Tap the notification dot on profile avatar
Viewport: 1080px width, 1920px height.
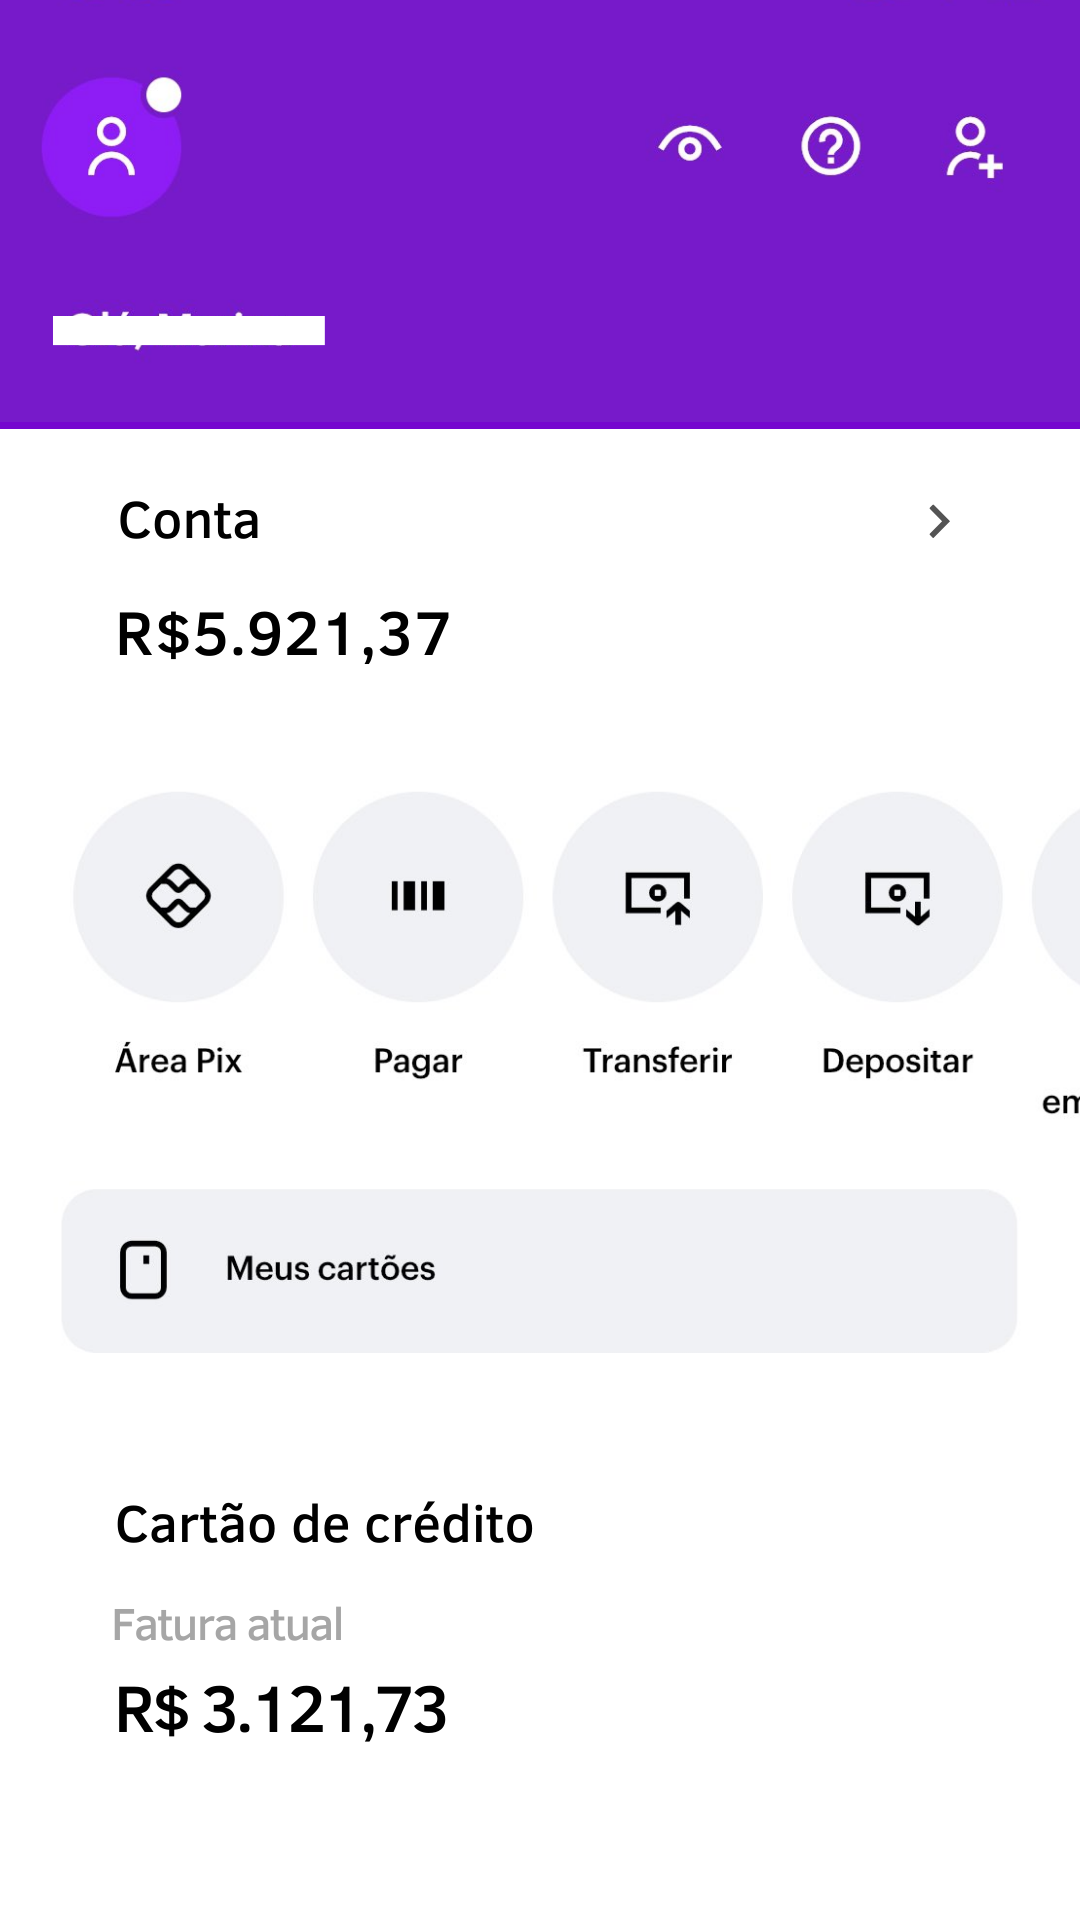[x=164, y=96]
